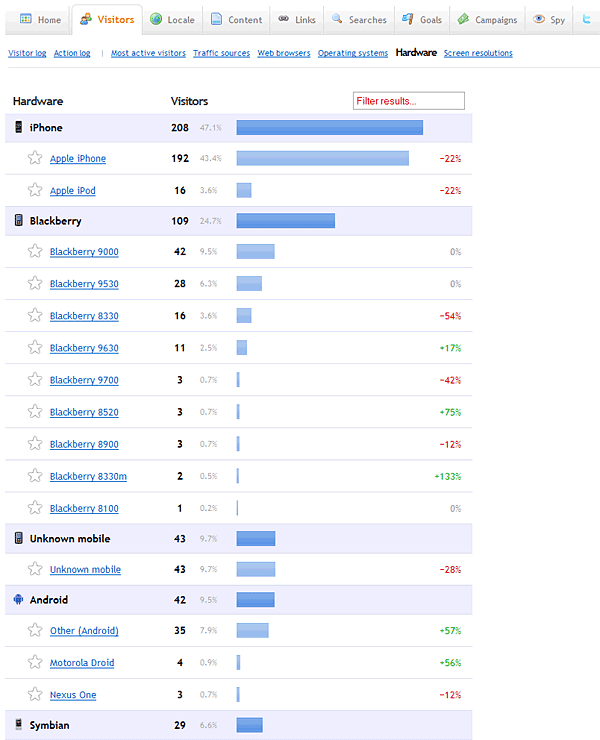Click the Visitors column header
Viewport: 600px width, 740px height.
(x=189, y=101)
